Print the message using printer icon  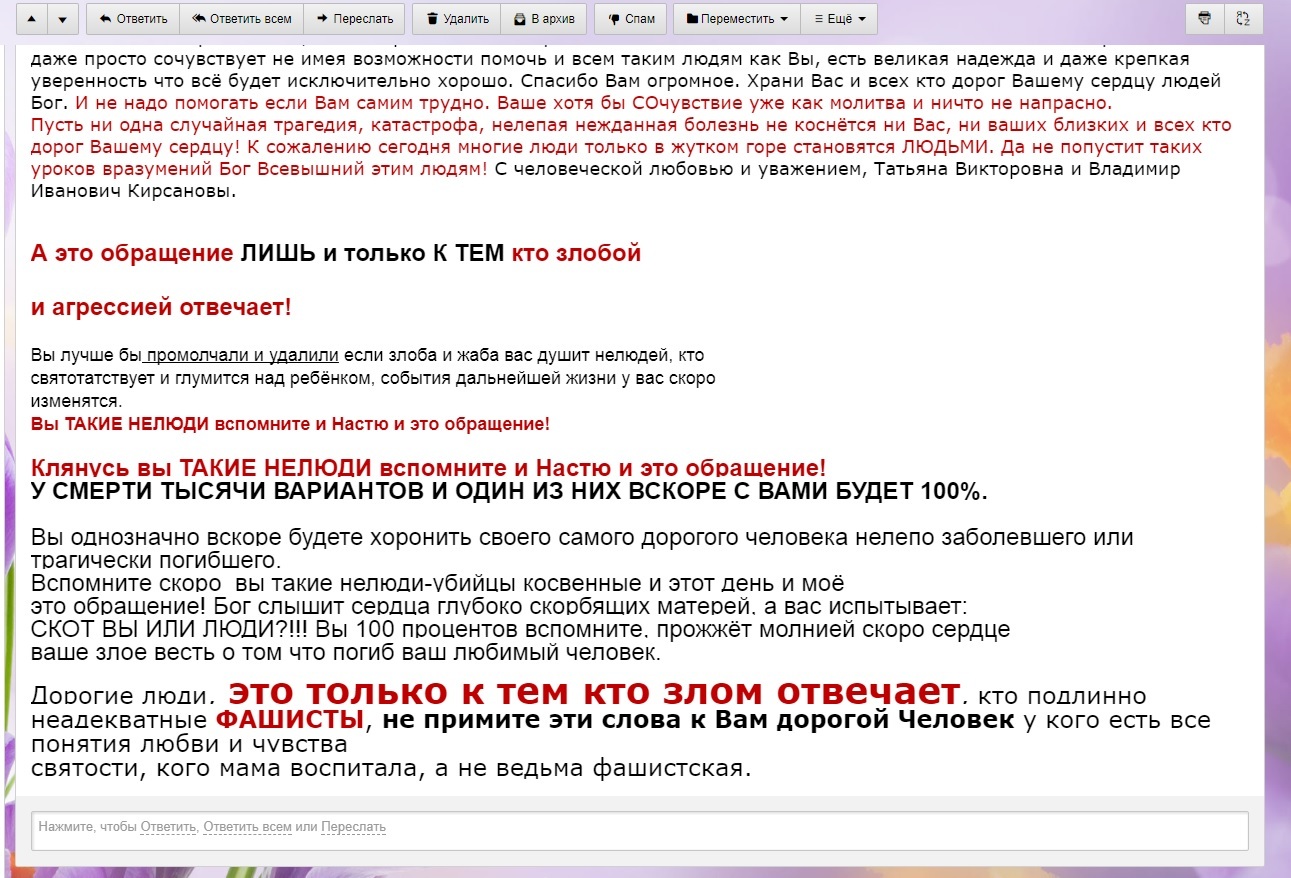coord(1204,19)
